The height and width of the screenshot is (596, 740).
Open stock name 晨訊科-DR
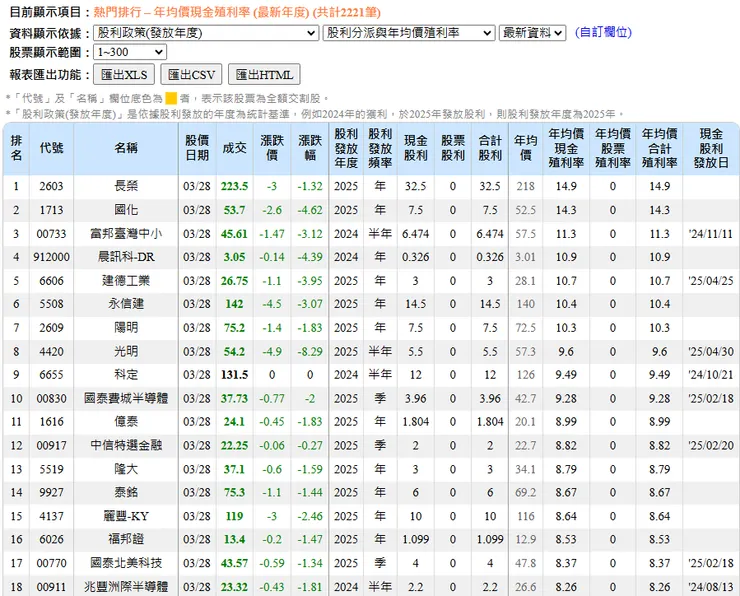(126, 257)
